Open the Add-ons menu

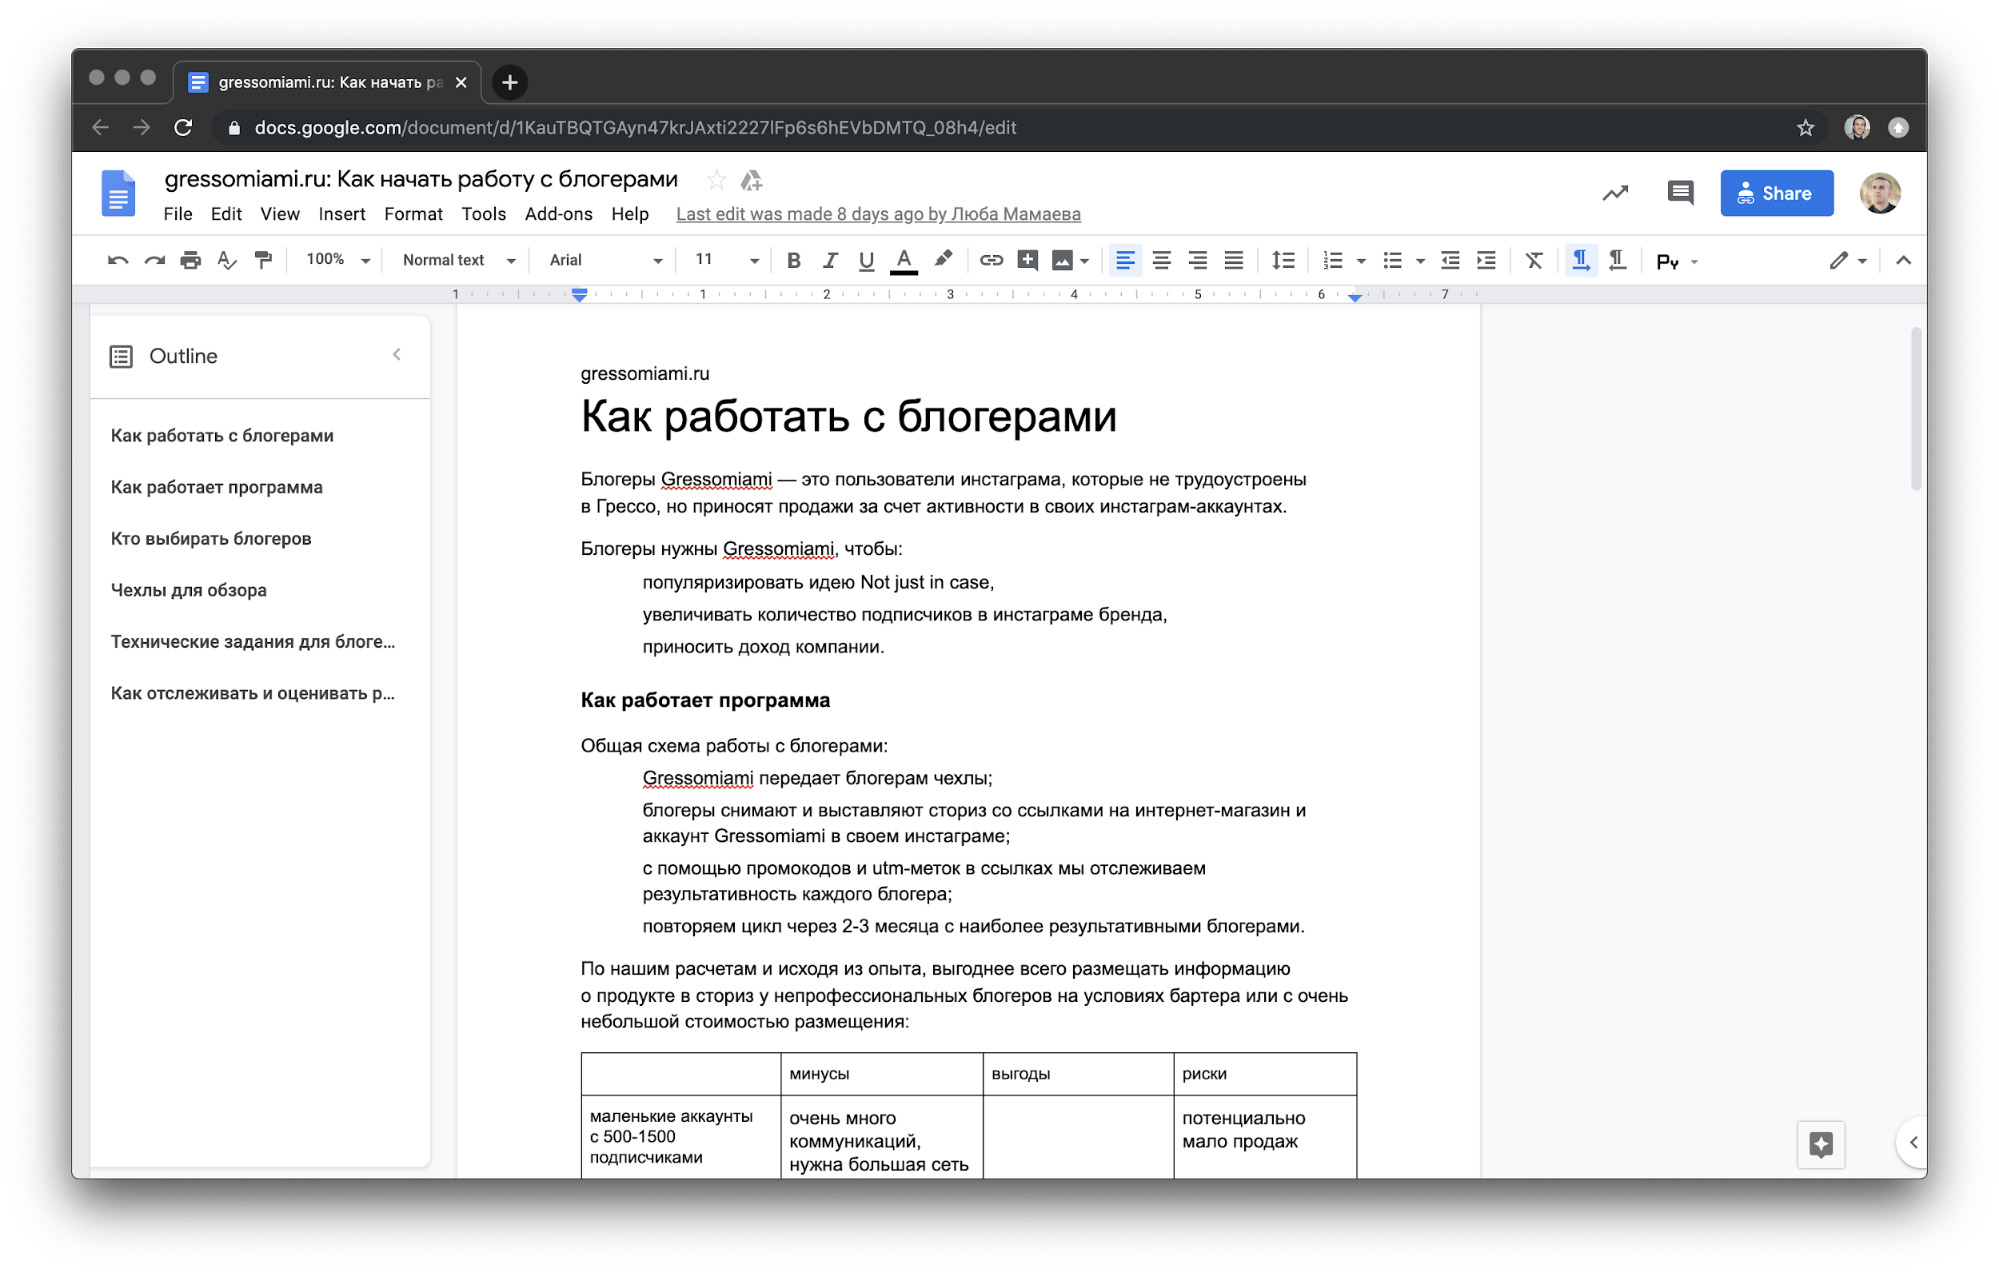tap(559, 214)
